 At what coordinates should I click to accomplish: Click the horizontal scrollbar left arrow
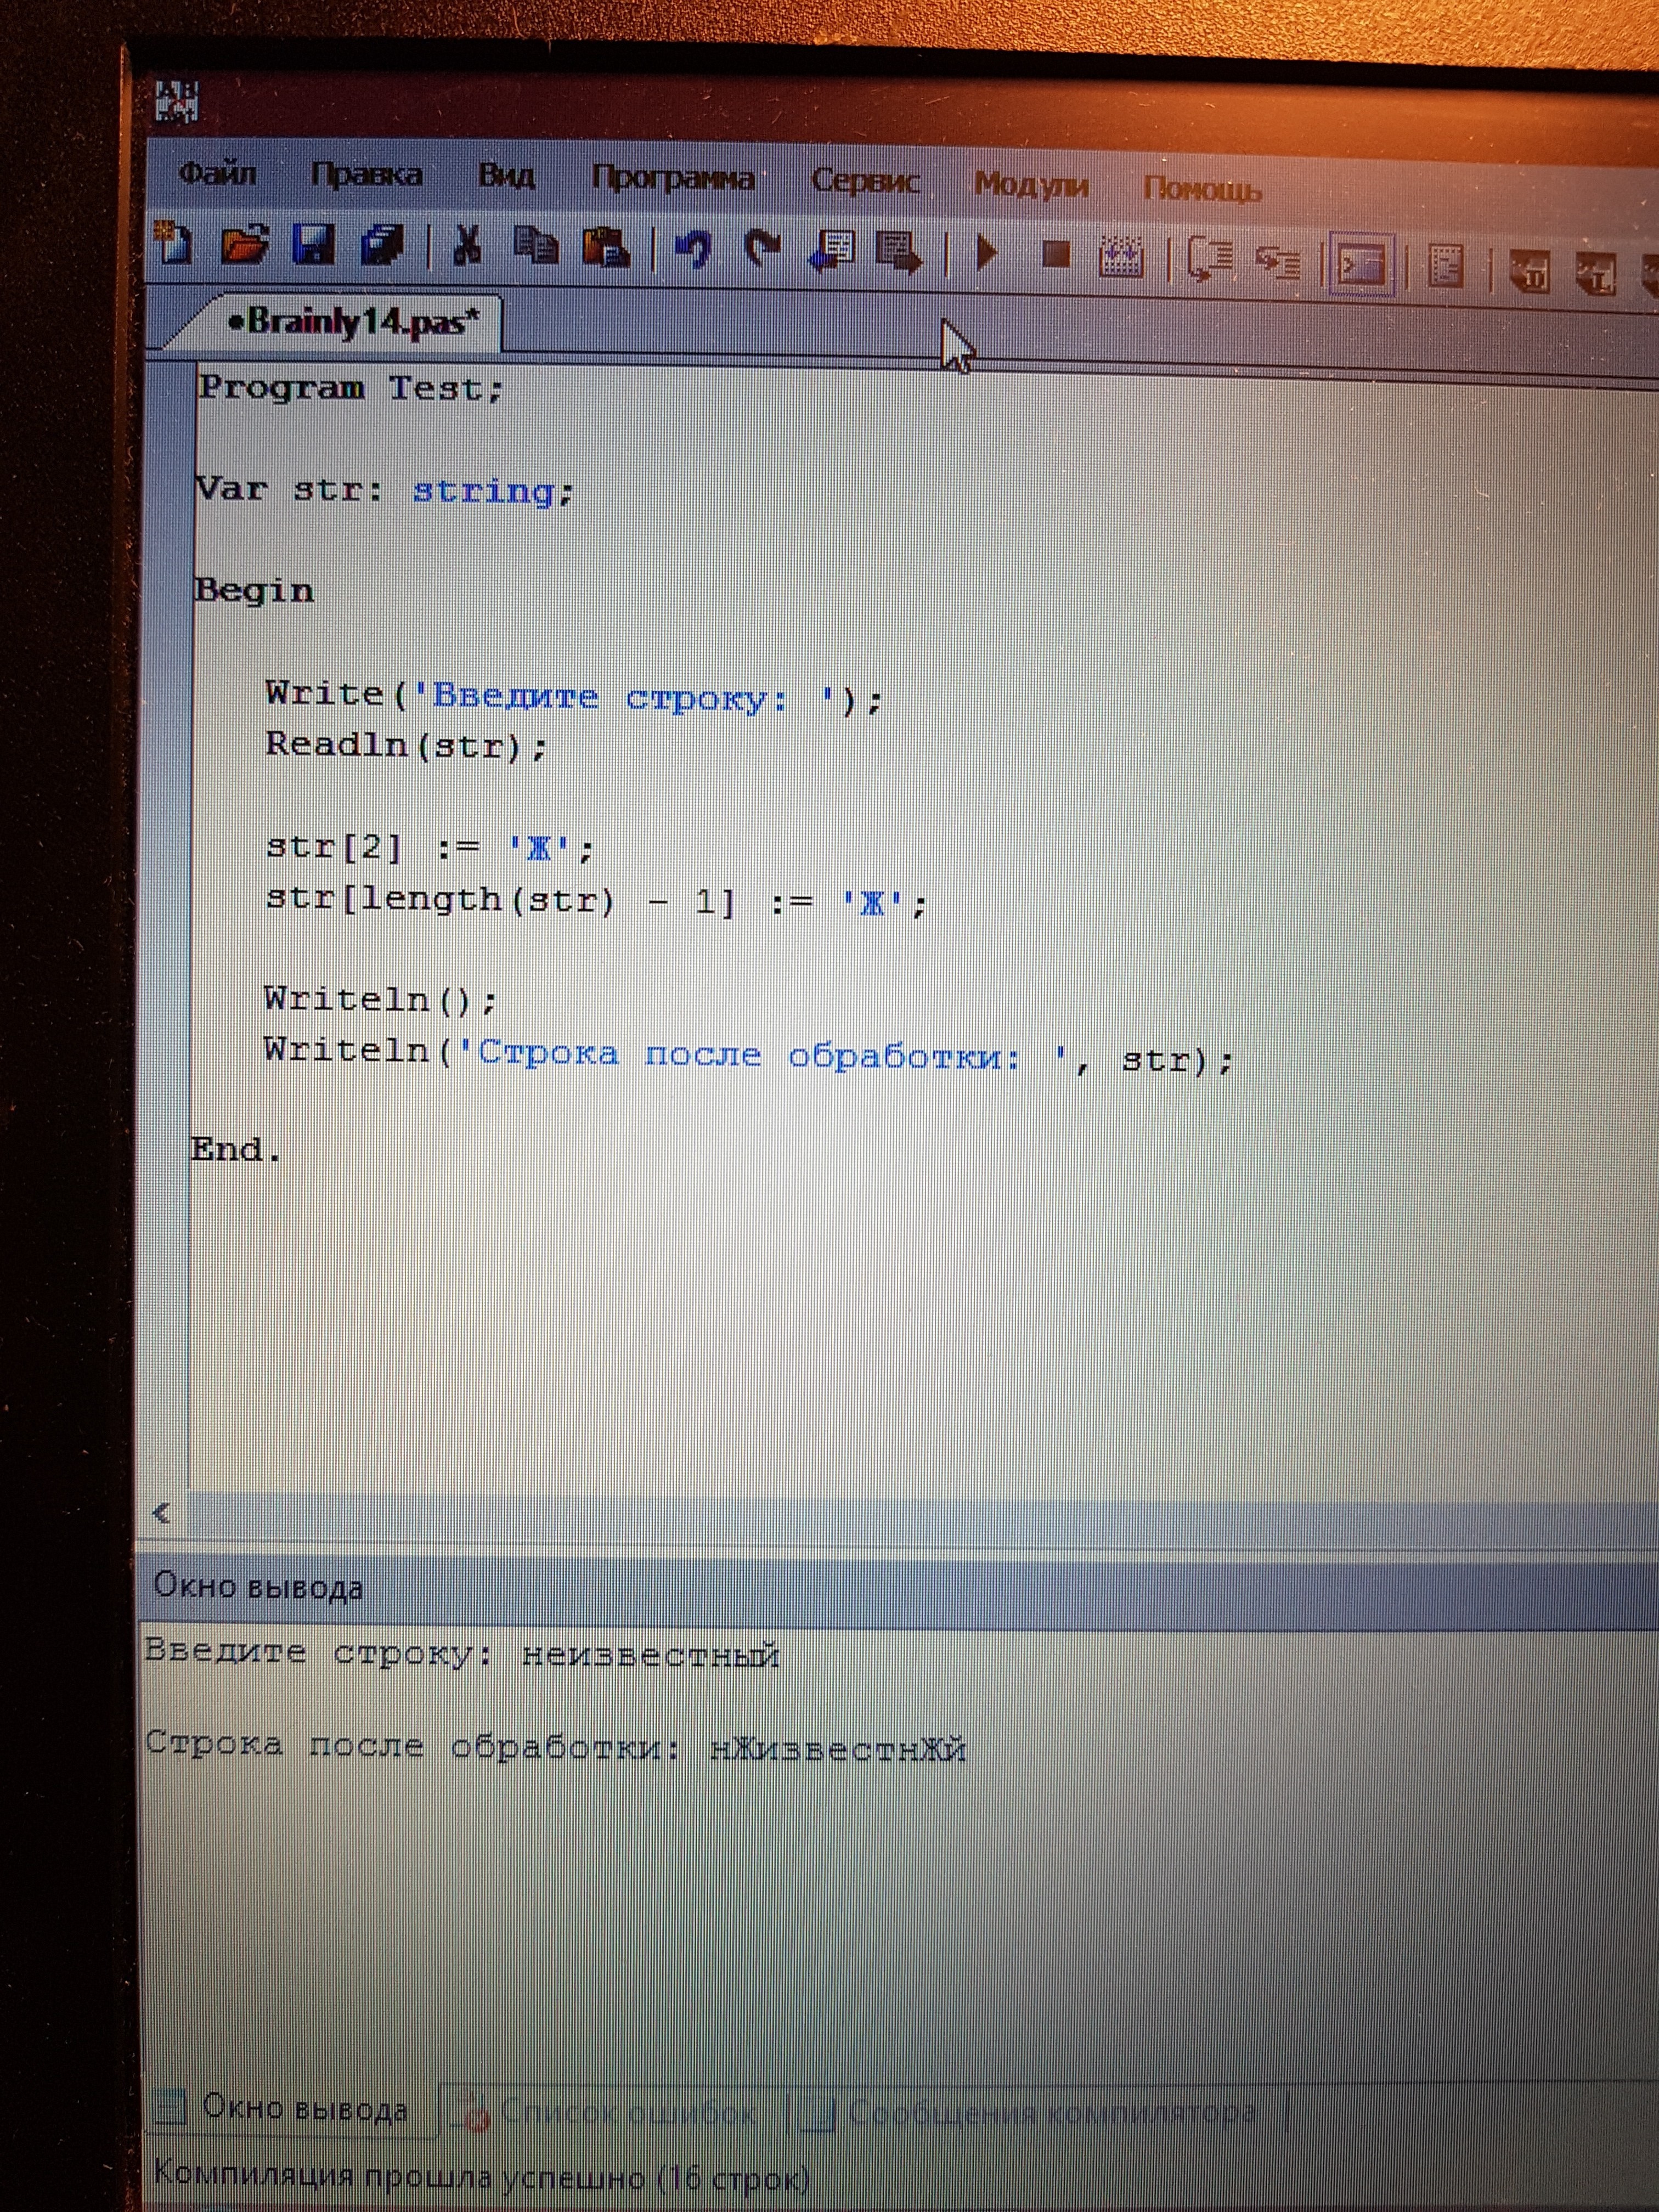point(162,1514)
